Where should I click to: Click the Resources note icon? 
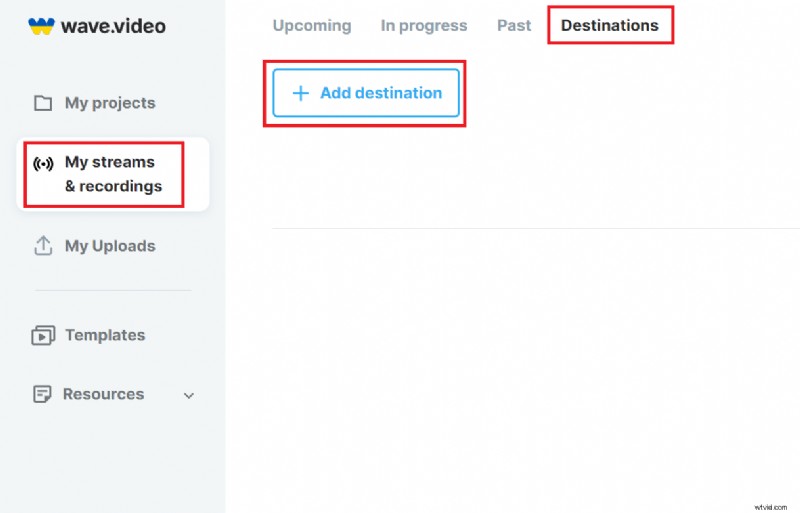click(42, 394)
